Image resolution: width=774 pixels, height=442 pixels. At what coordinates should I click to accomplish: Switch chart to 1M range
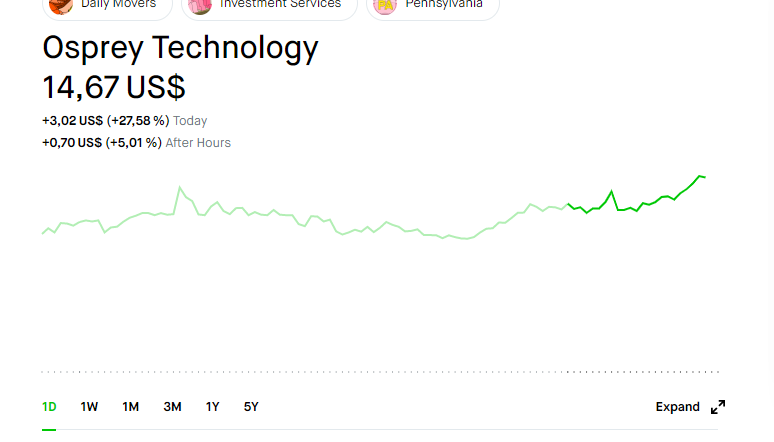[x=130, y=407]
